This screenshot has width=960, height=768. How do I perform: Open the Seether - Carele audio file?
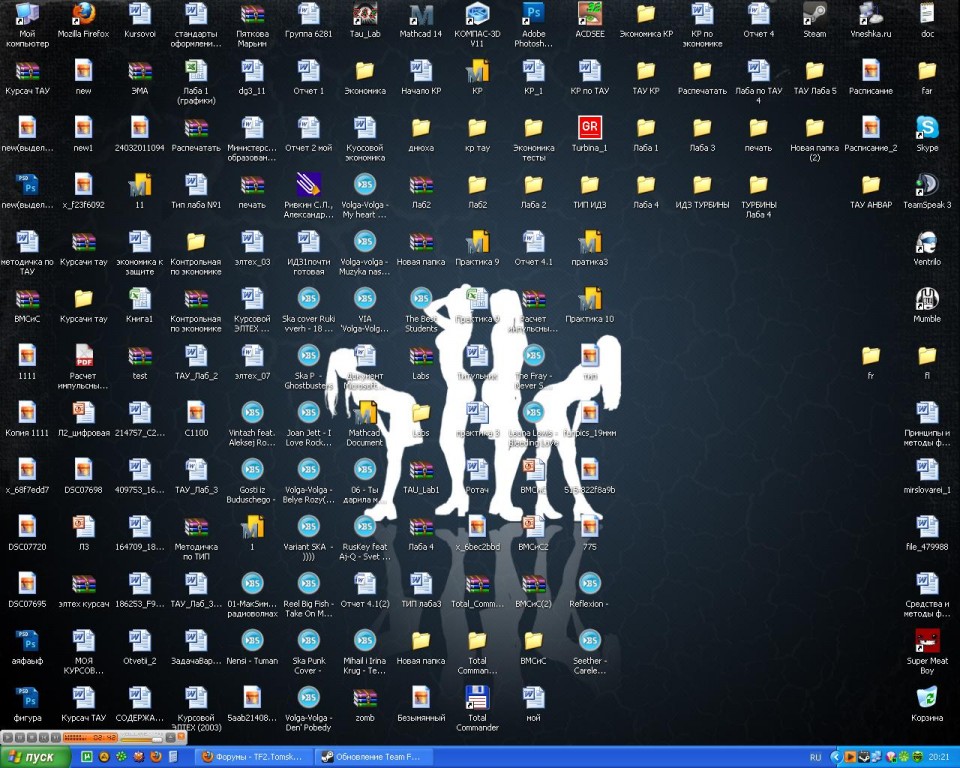590,651
